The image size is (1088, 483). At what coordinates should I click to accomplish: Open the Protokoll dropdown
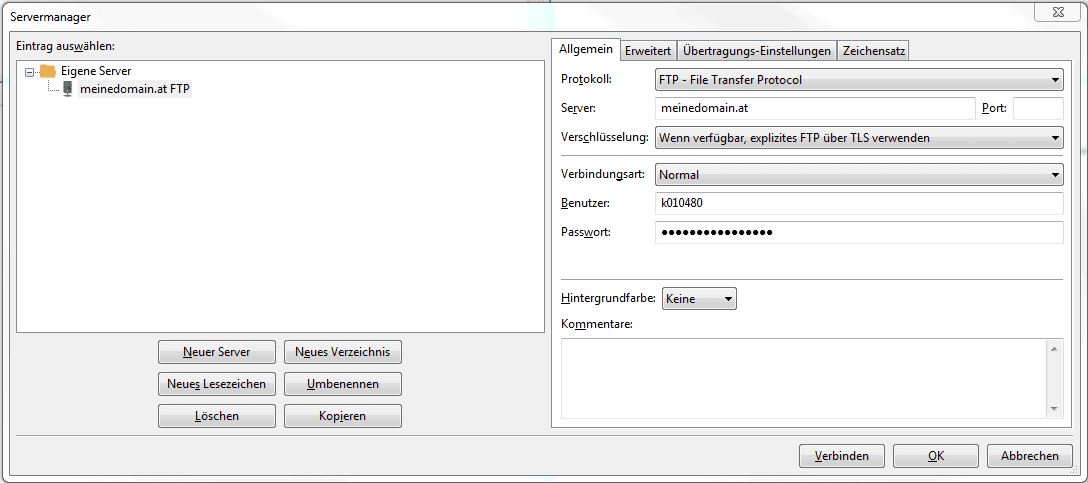[x=858, y=80]
